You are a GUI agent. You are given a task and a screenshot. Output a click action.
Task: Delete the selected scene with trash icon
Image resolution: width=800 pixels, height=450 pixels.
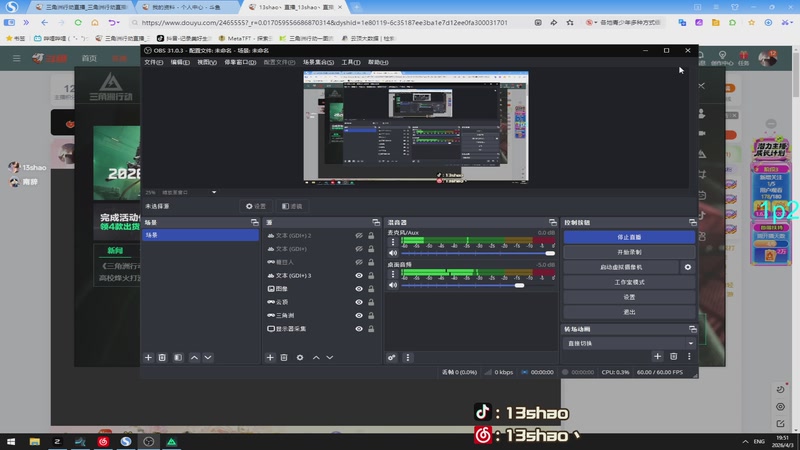tap(162, 358)
